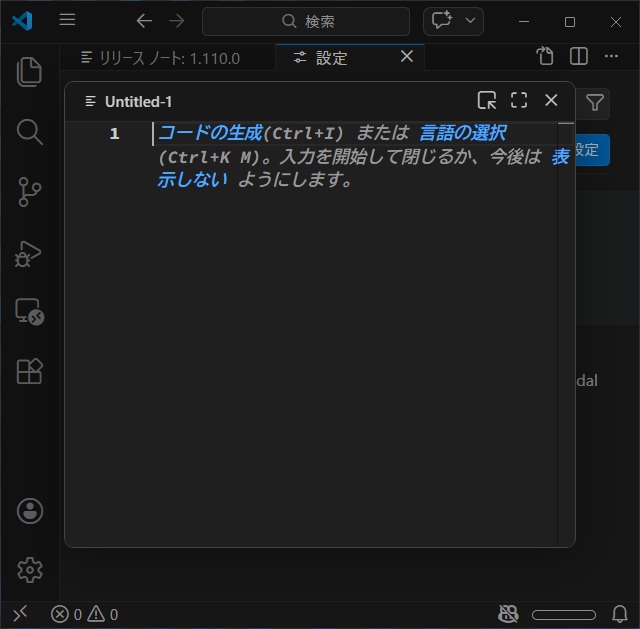Open the editor's more actions ellipsis menu
This screenshot has width=640, height=629.
click(613, 57)
